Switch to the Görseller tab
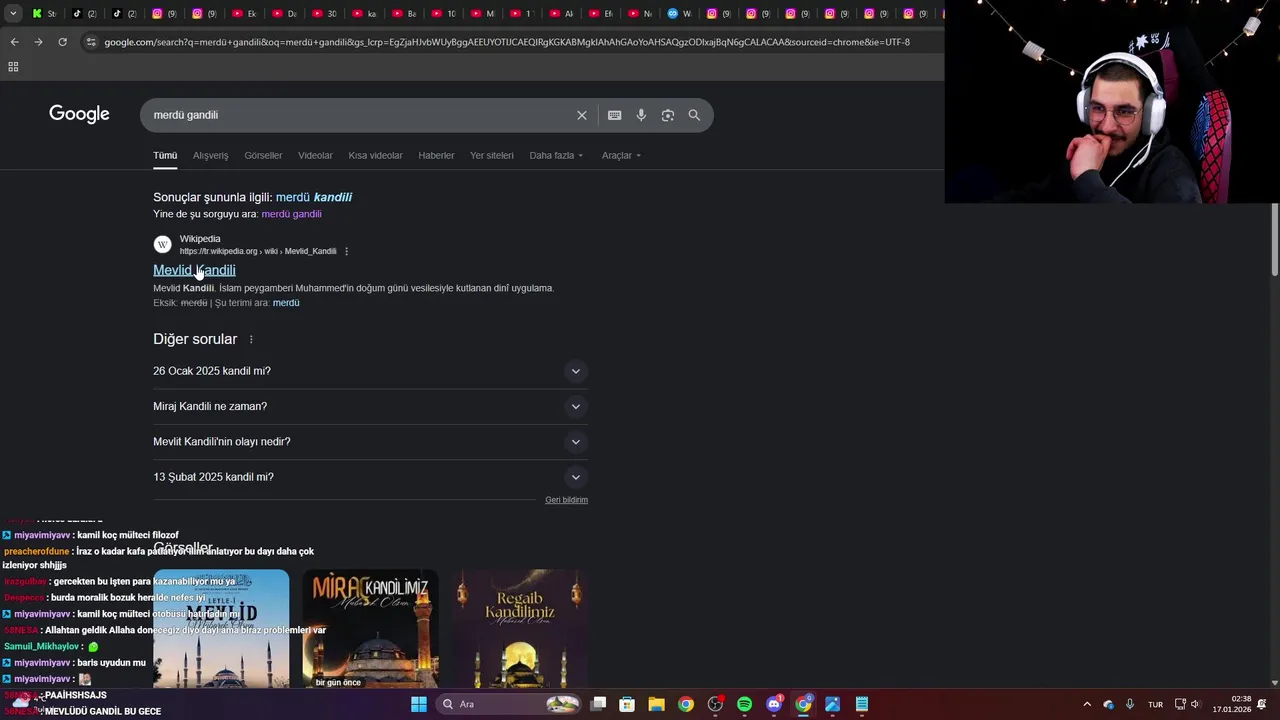The width and height of the screenshot is (1280, 720). pyautogui.click(x=263, y=155)
